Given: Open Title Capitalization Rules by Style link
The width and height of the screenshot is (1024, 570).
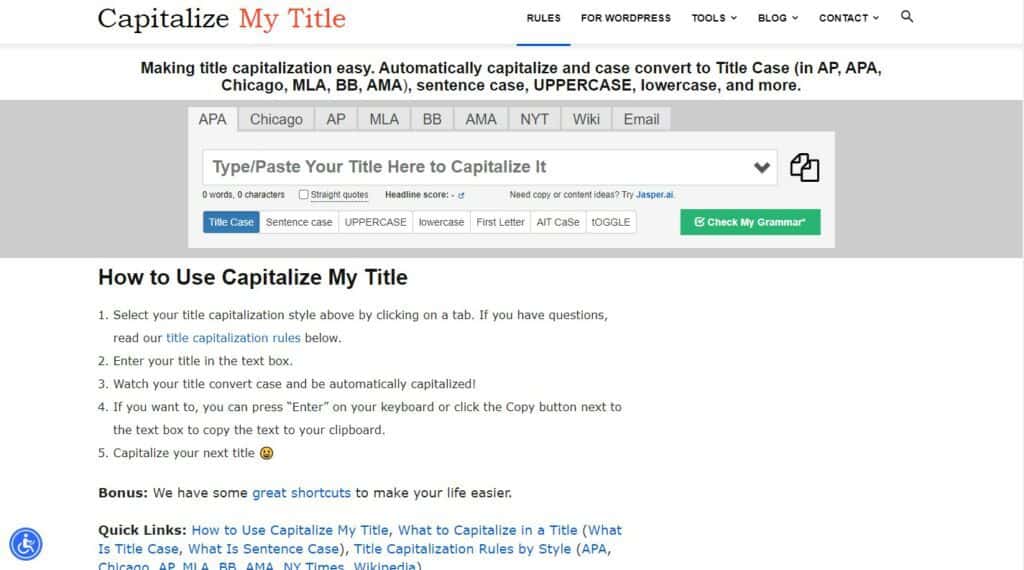Looking at the screenshot, I should pyautogui.click(x=462, y=549).
